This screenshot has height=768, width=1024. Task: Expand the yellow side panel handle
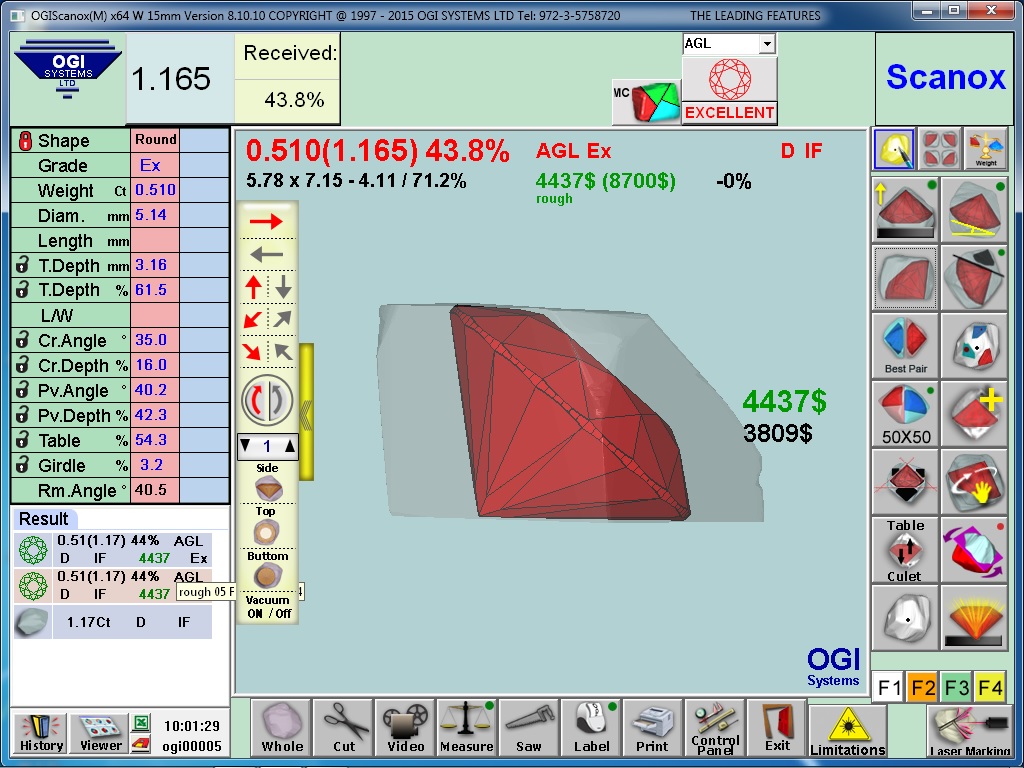[x=306, y=412]
